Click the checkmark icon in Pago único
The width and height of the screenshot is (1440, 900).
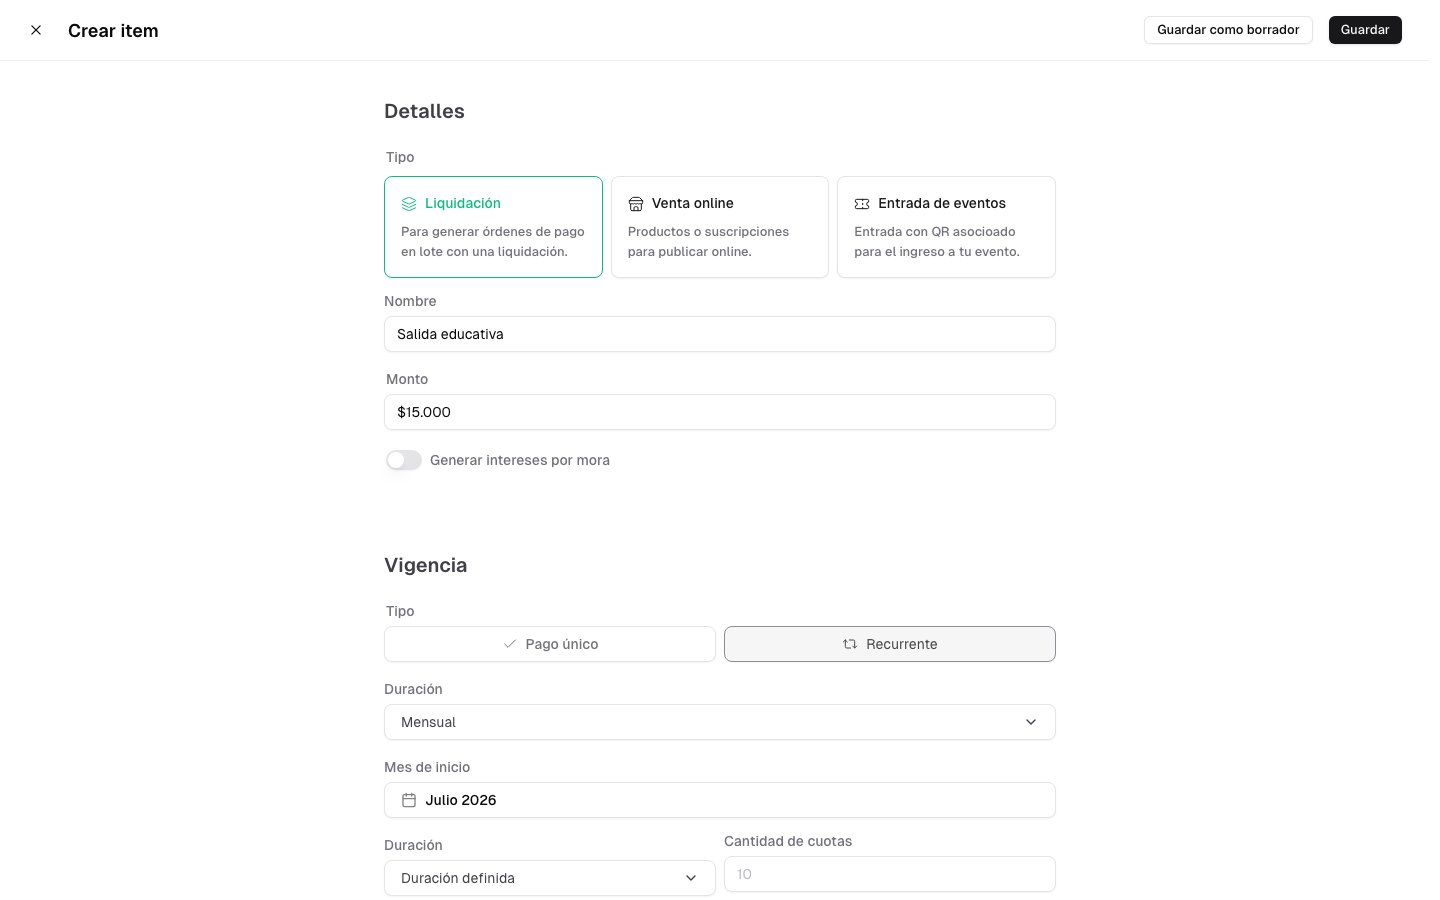(x=510, y=644)
